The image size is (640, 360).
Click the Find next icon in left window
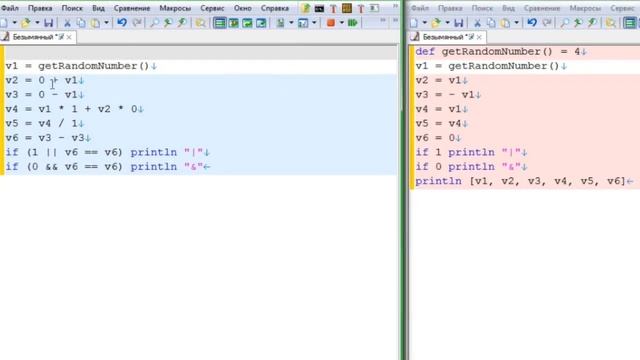tap(168, 23)
